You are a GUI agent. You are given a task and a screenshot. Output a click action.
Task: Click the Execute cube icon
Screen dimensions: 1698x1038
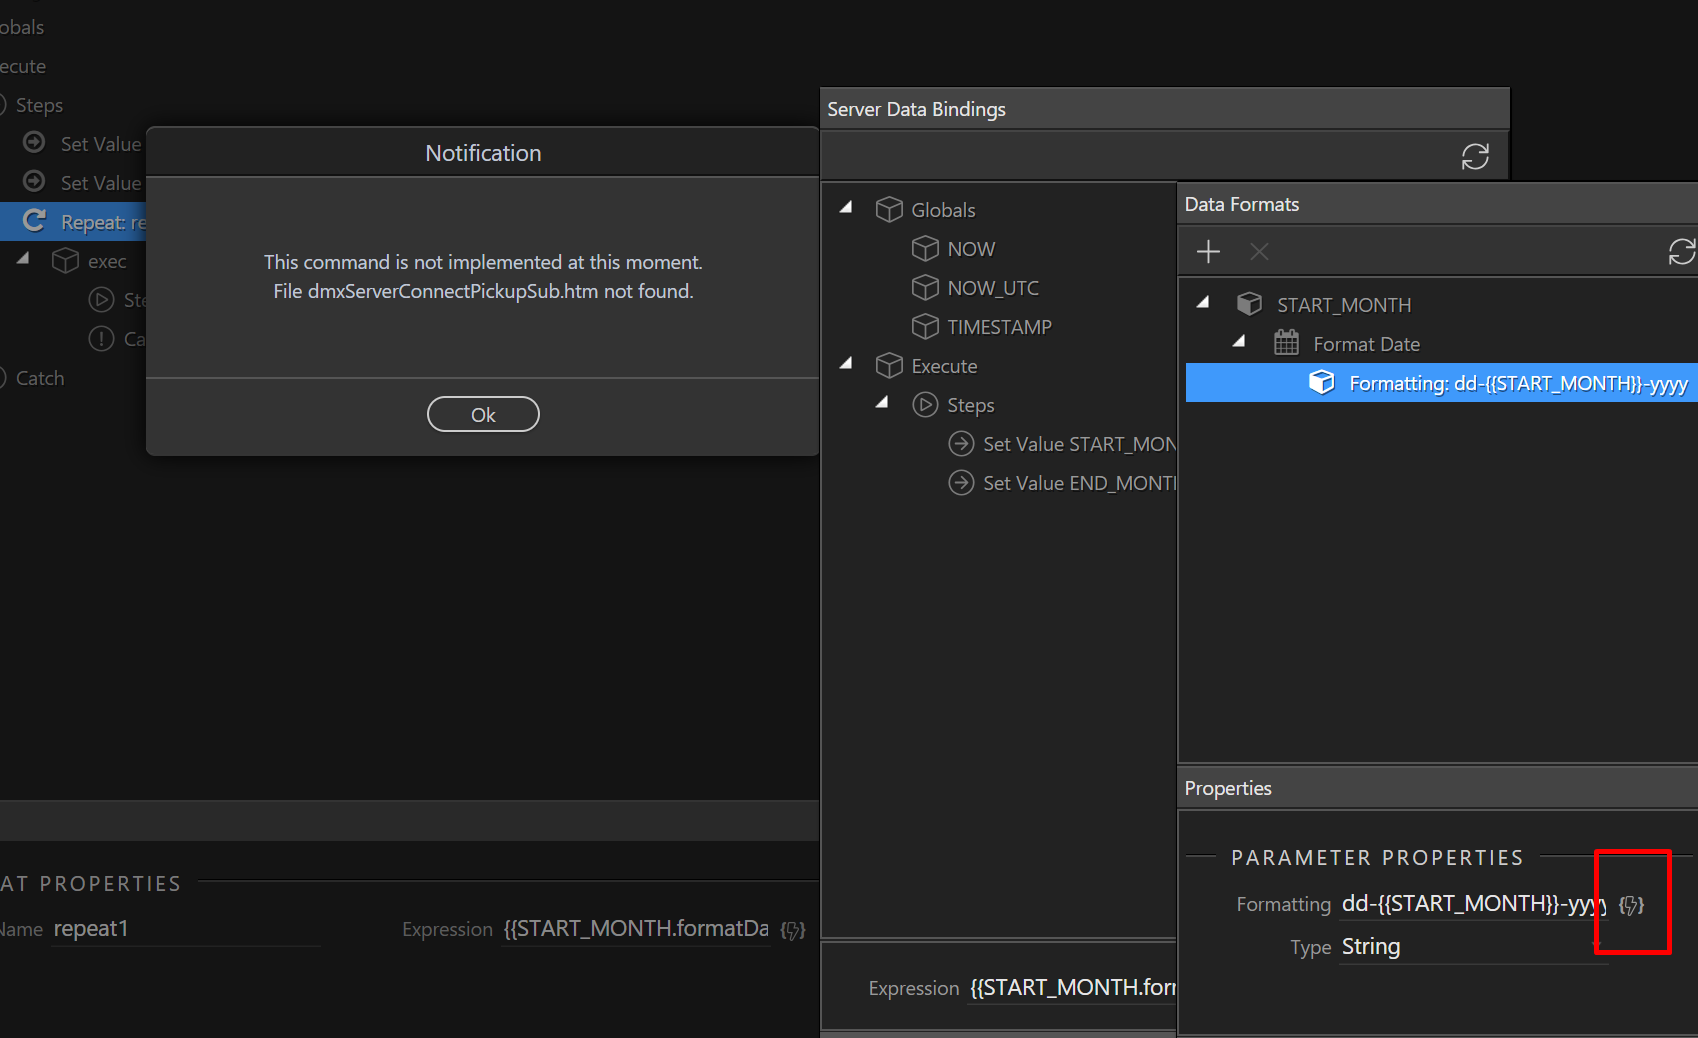tap(889, 366)
